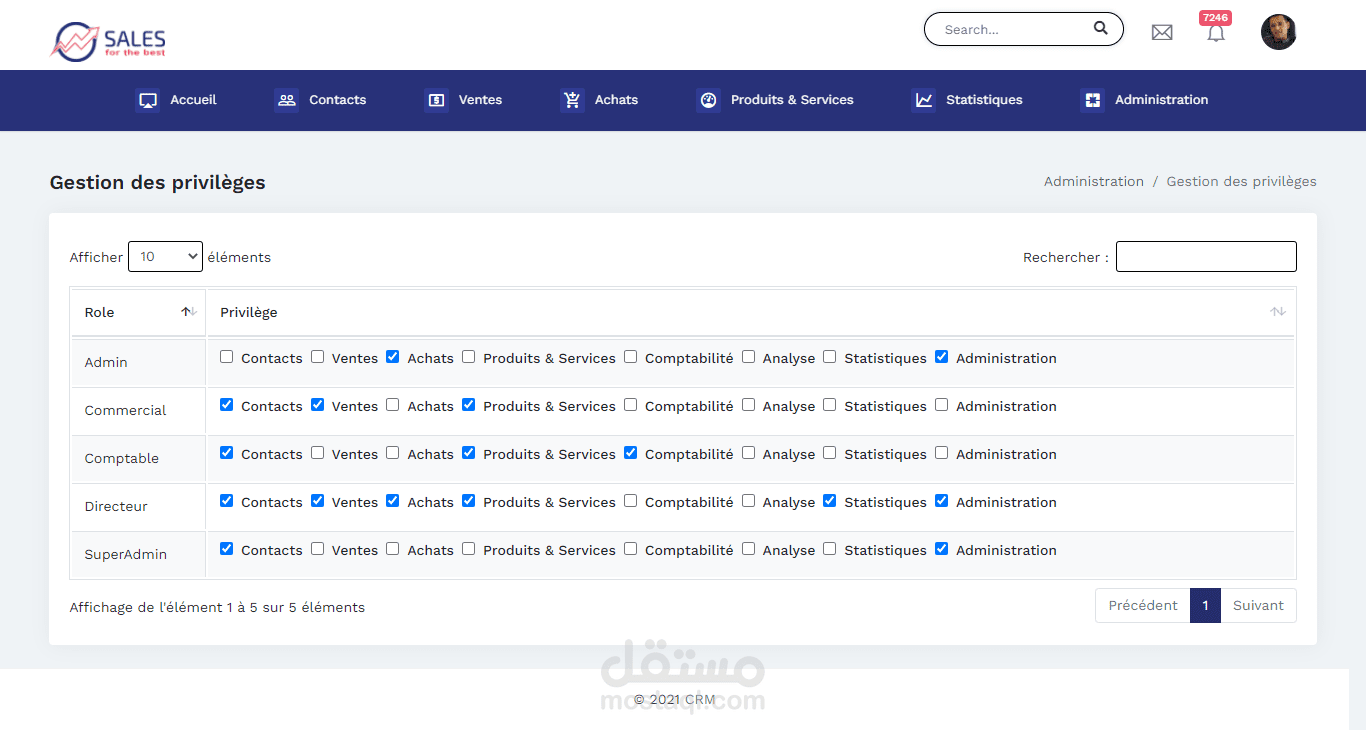Sort by Role column arrows
Viewport: 1366px width, 730px height.
coord(189,312)
